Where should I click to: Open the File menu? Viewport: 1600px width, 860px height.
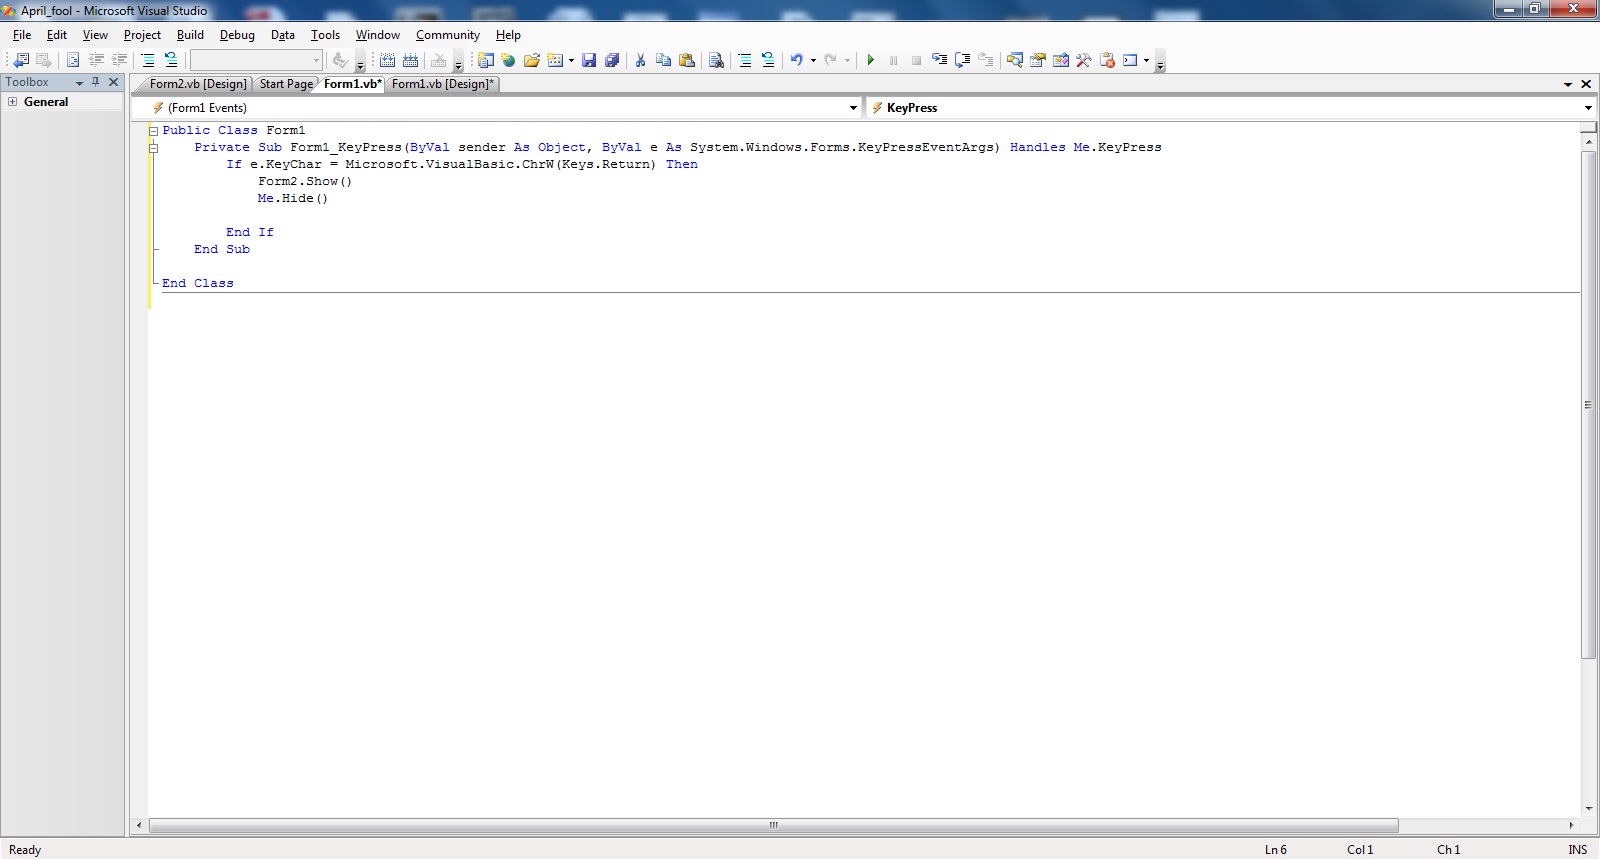(22, 35)
